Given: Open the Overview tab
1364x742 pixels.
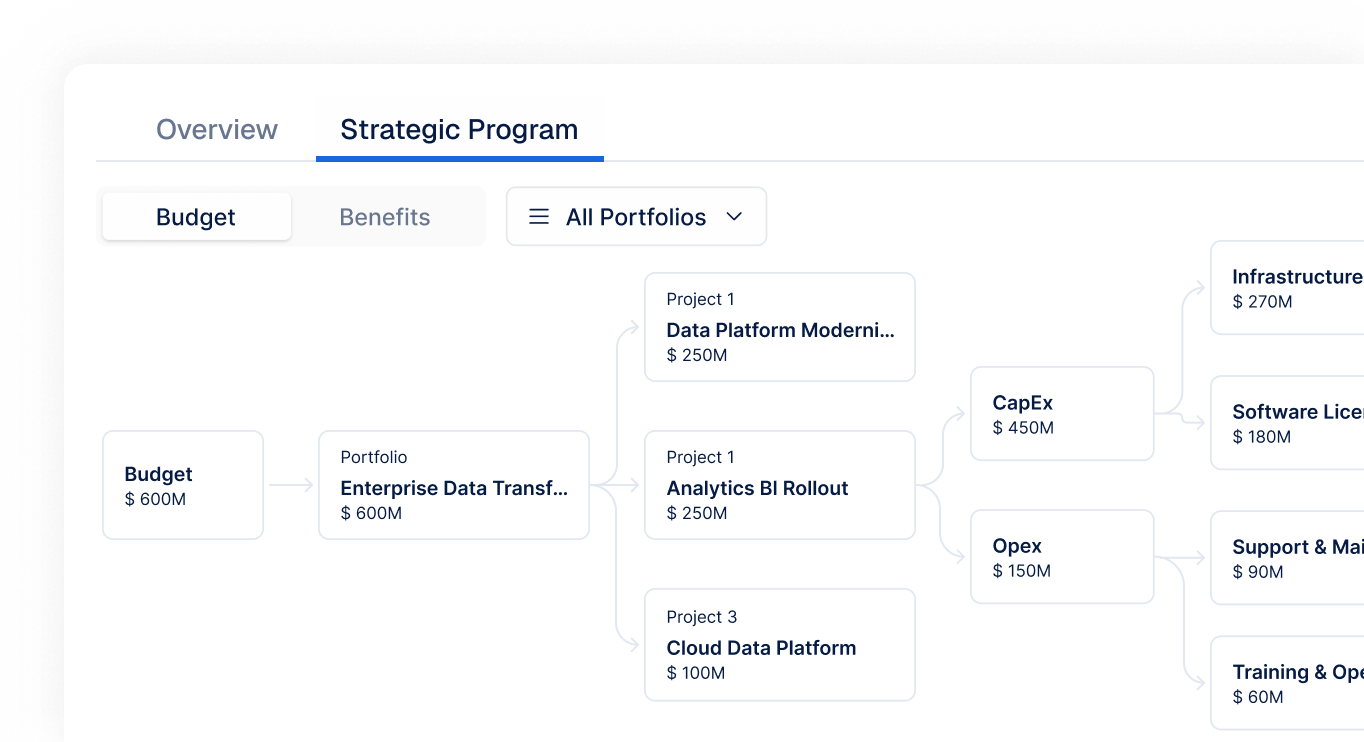Looking at the screenshot, I should (217, 129).
